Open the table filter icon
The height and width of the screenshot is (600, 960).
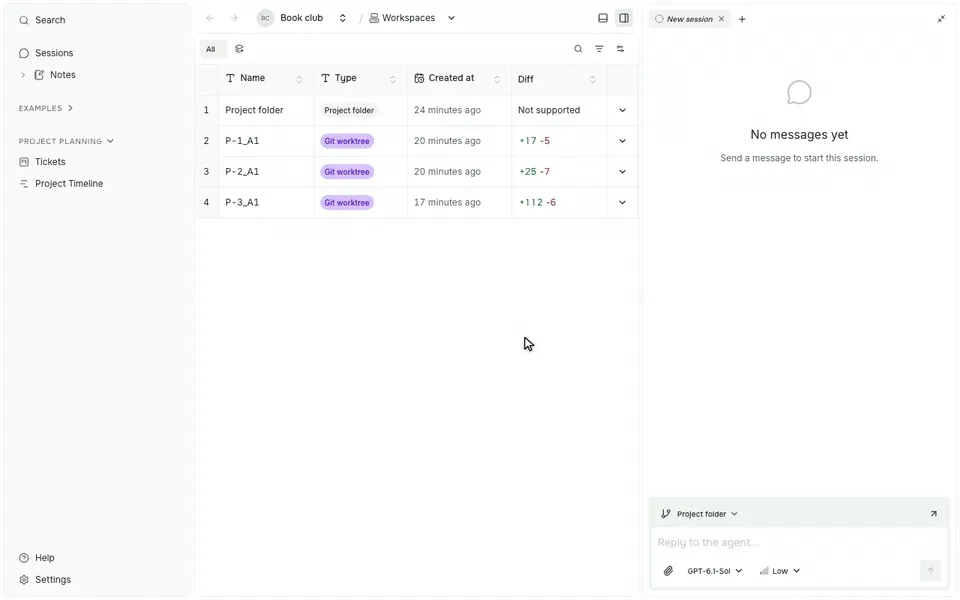point(599,49)
